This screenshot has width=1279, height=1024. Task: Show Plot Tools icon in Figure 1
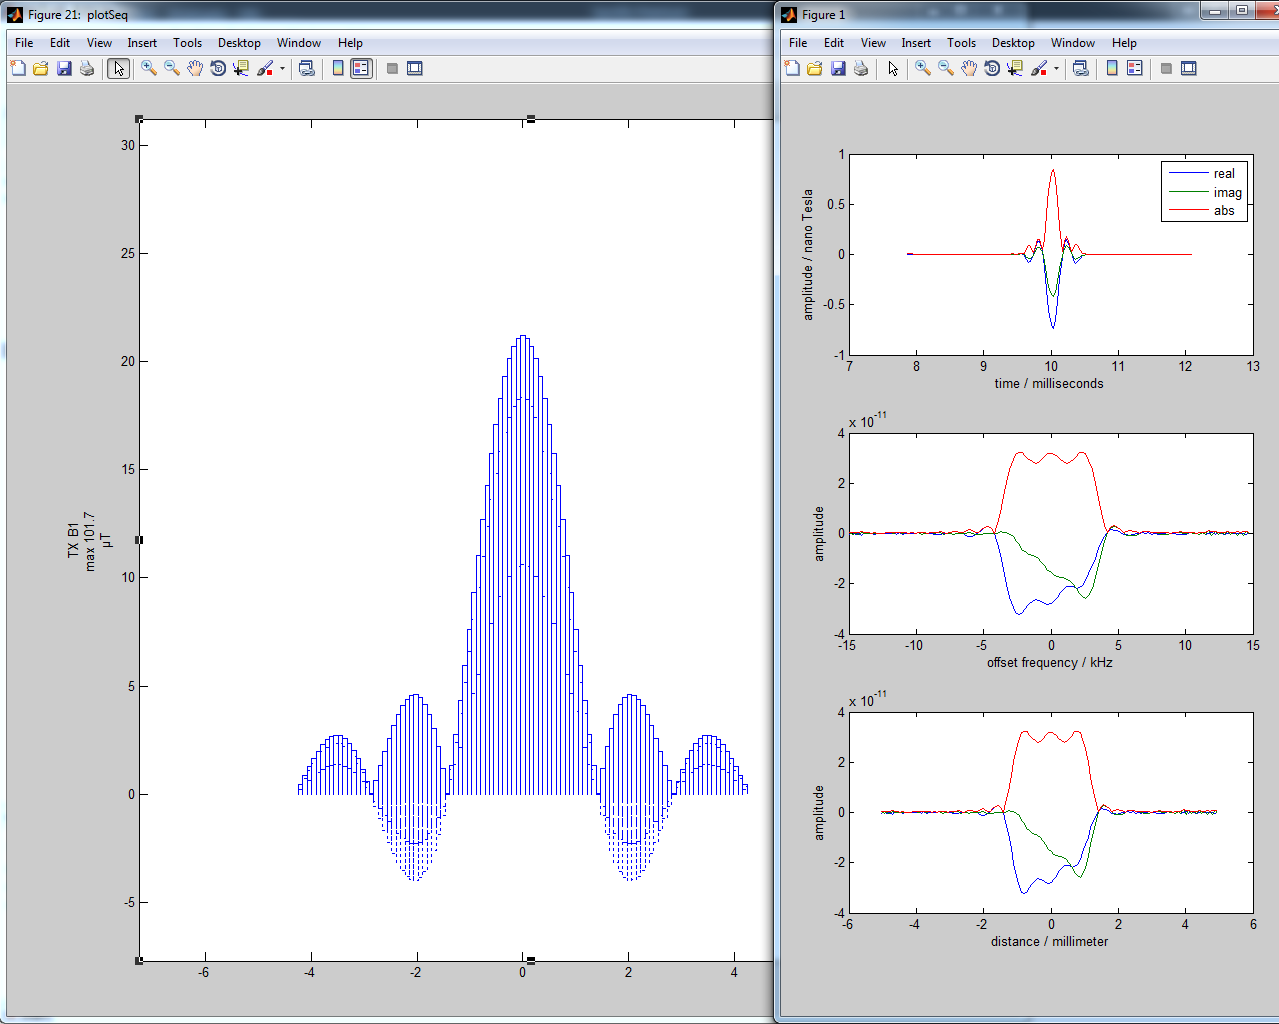1189,68
